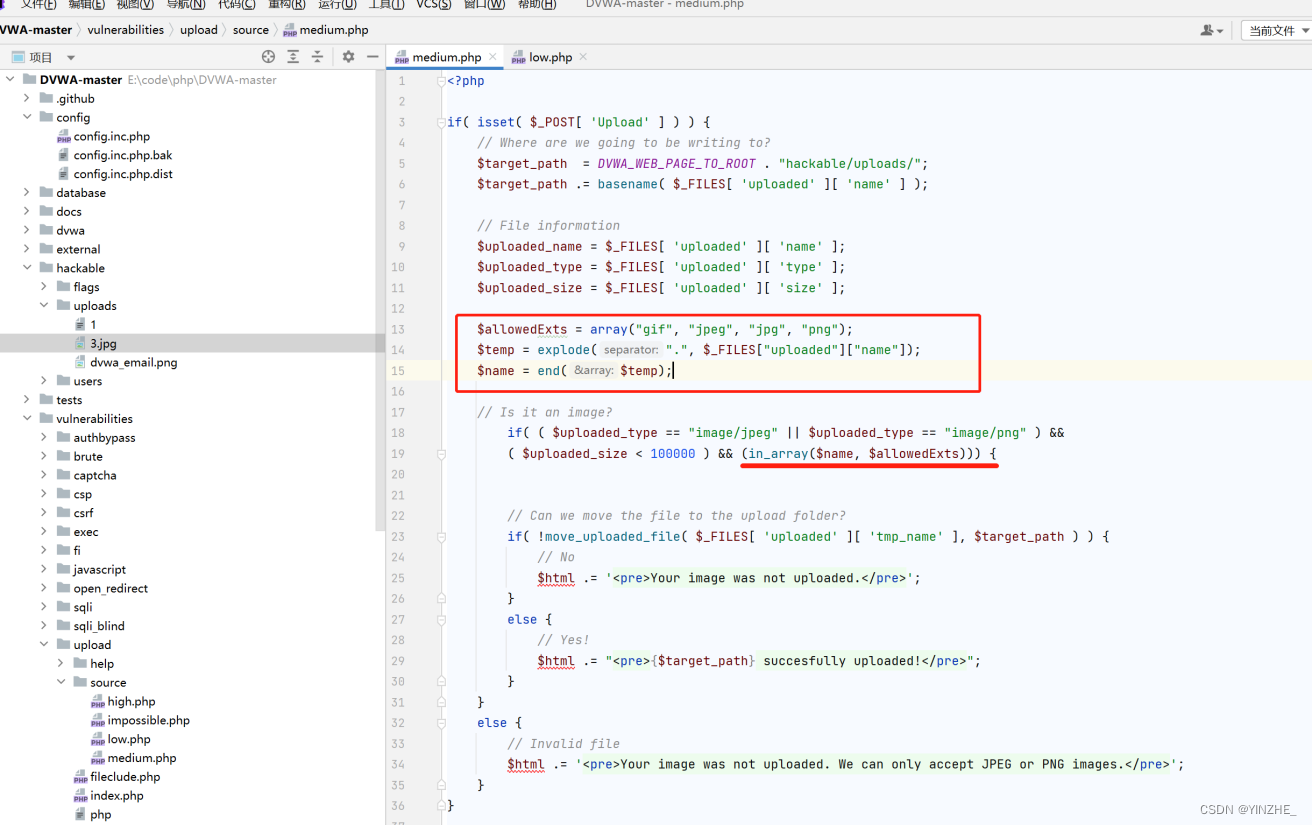Expand the docs folder
Screen dimensions: 1312x825
pyautogui.click(x=27, y=212)
